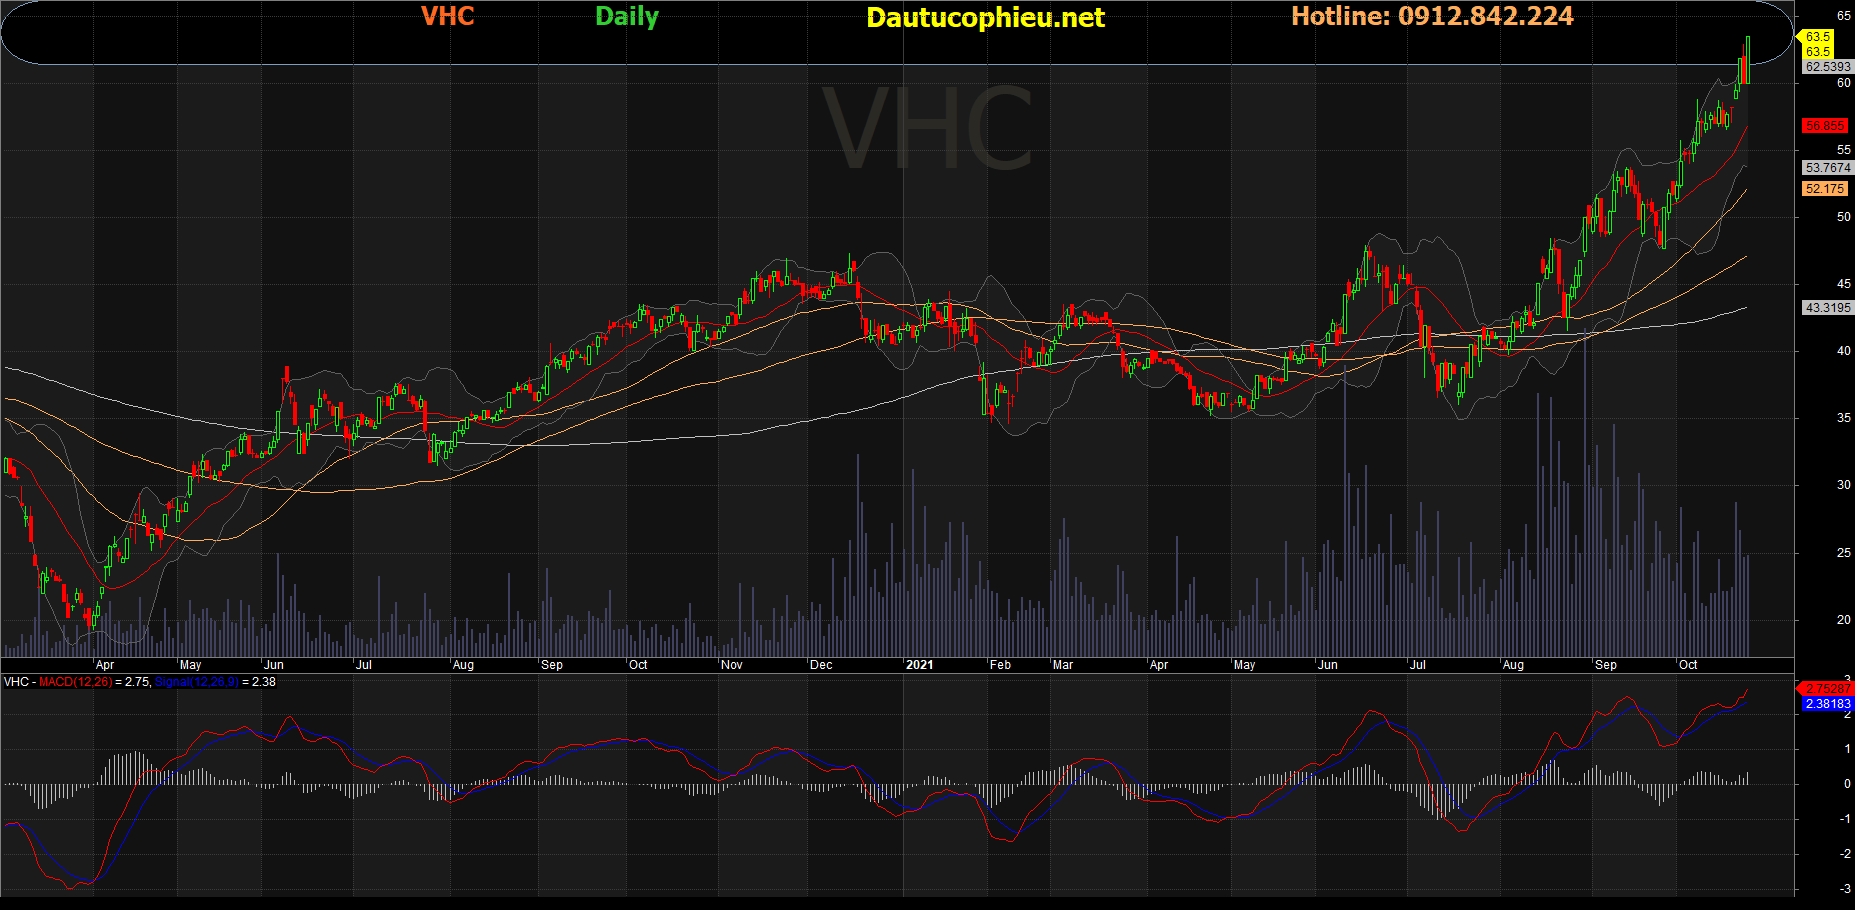This screenshot has height=910, width=1855.
Task: Open the Dautucophieu.net website link
Action: [985, 18]
